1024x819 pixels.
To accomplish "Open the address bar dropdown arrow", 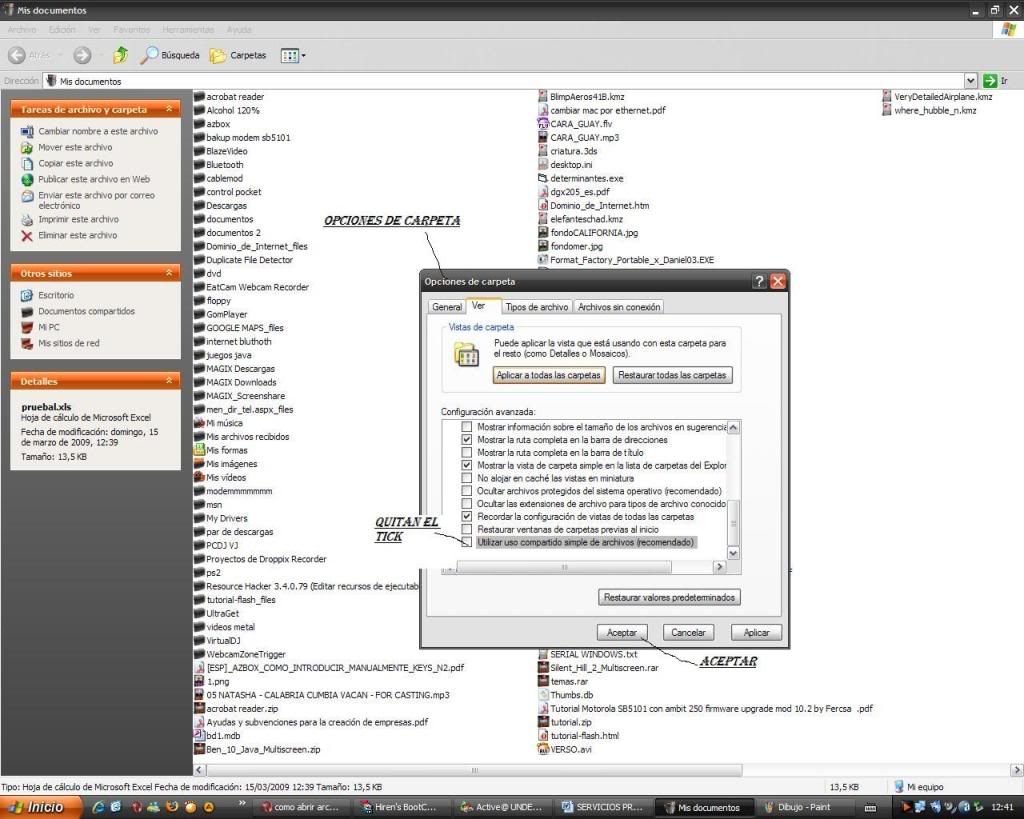I will tap(970, 81).
